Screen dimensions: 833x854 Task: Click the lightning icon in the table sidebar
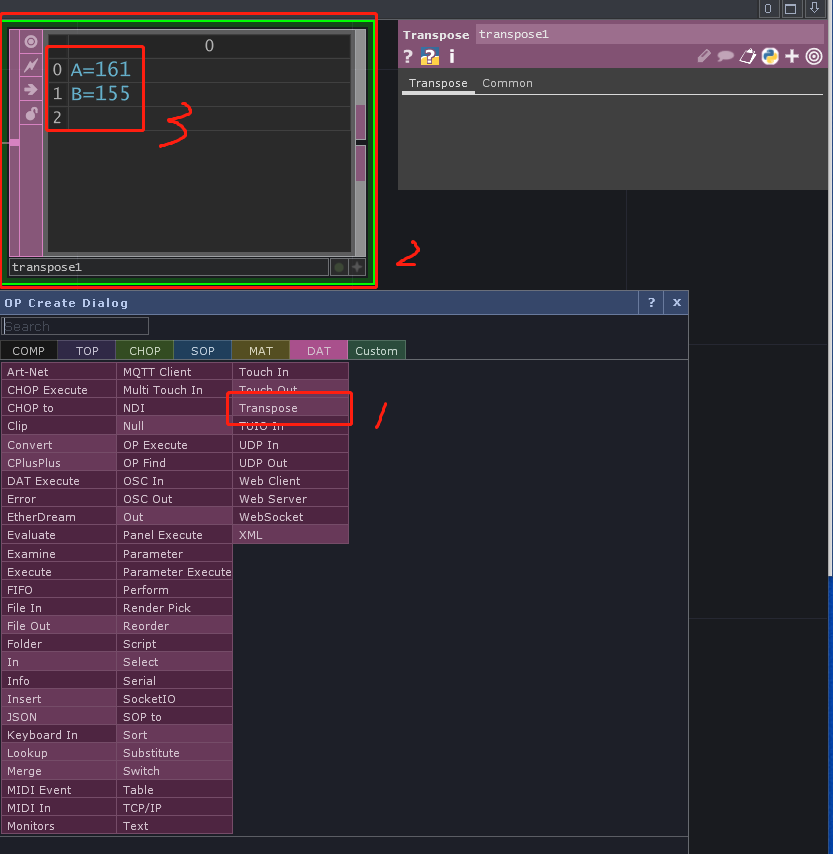31,65
